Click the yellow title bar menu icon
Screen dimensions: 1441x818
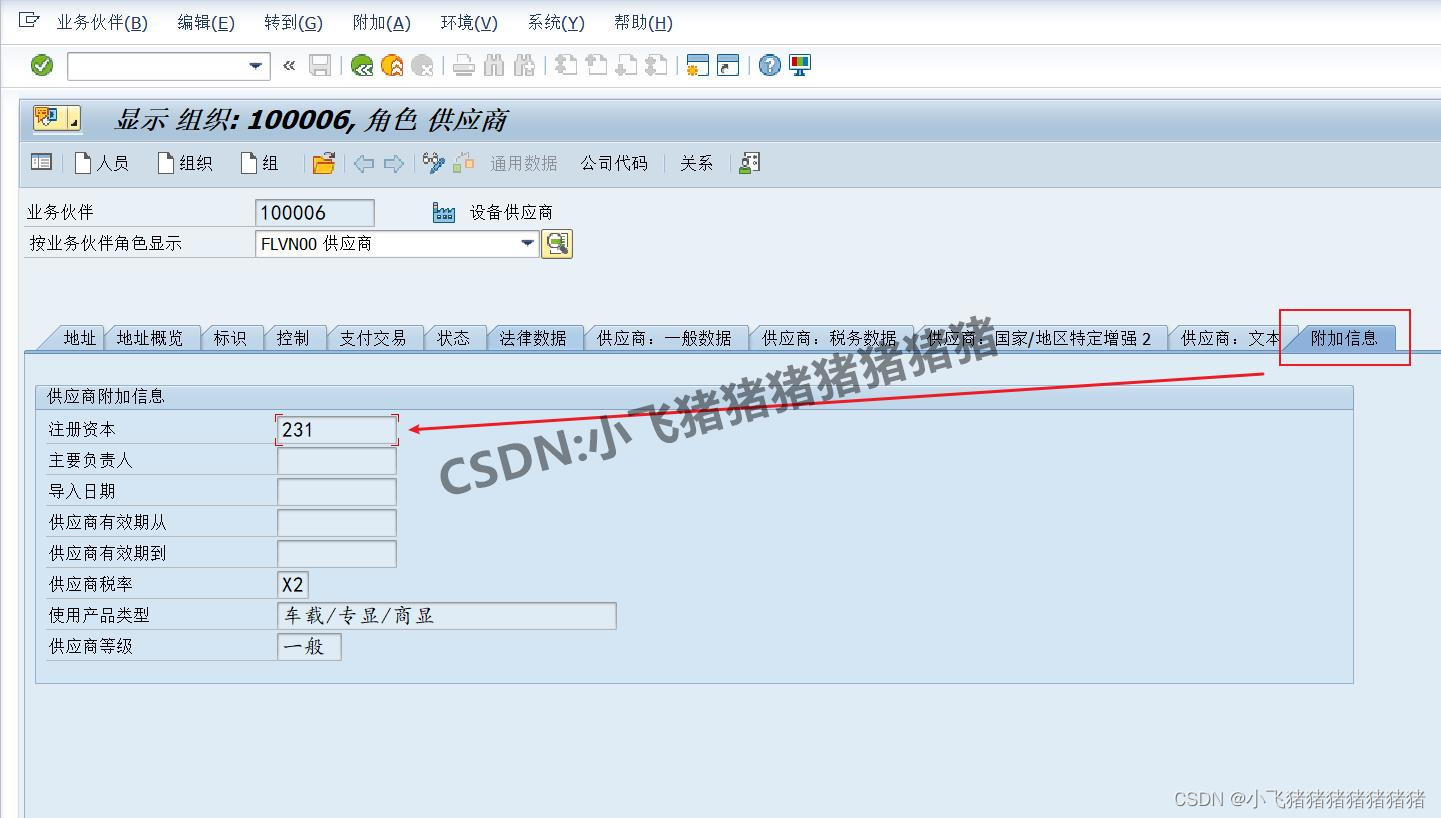click(x=57, y=119)
